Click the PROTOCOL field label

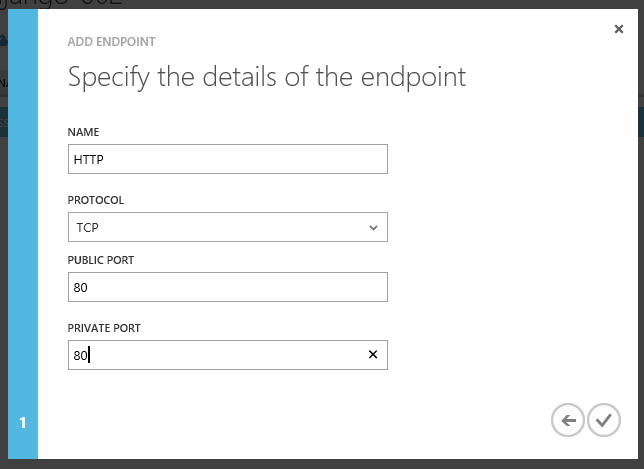(96, 200)
